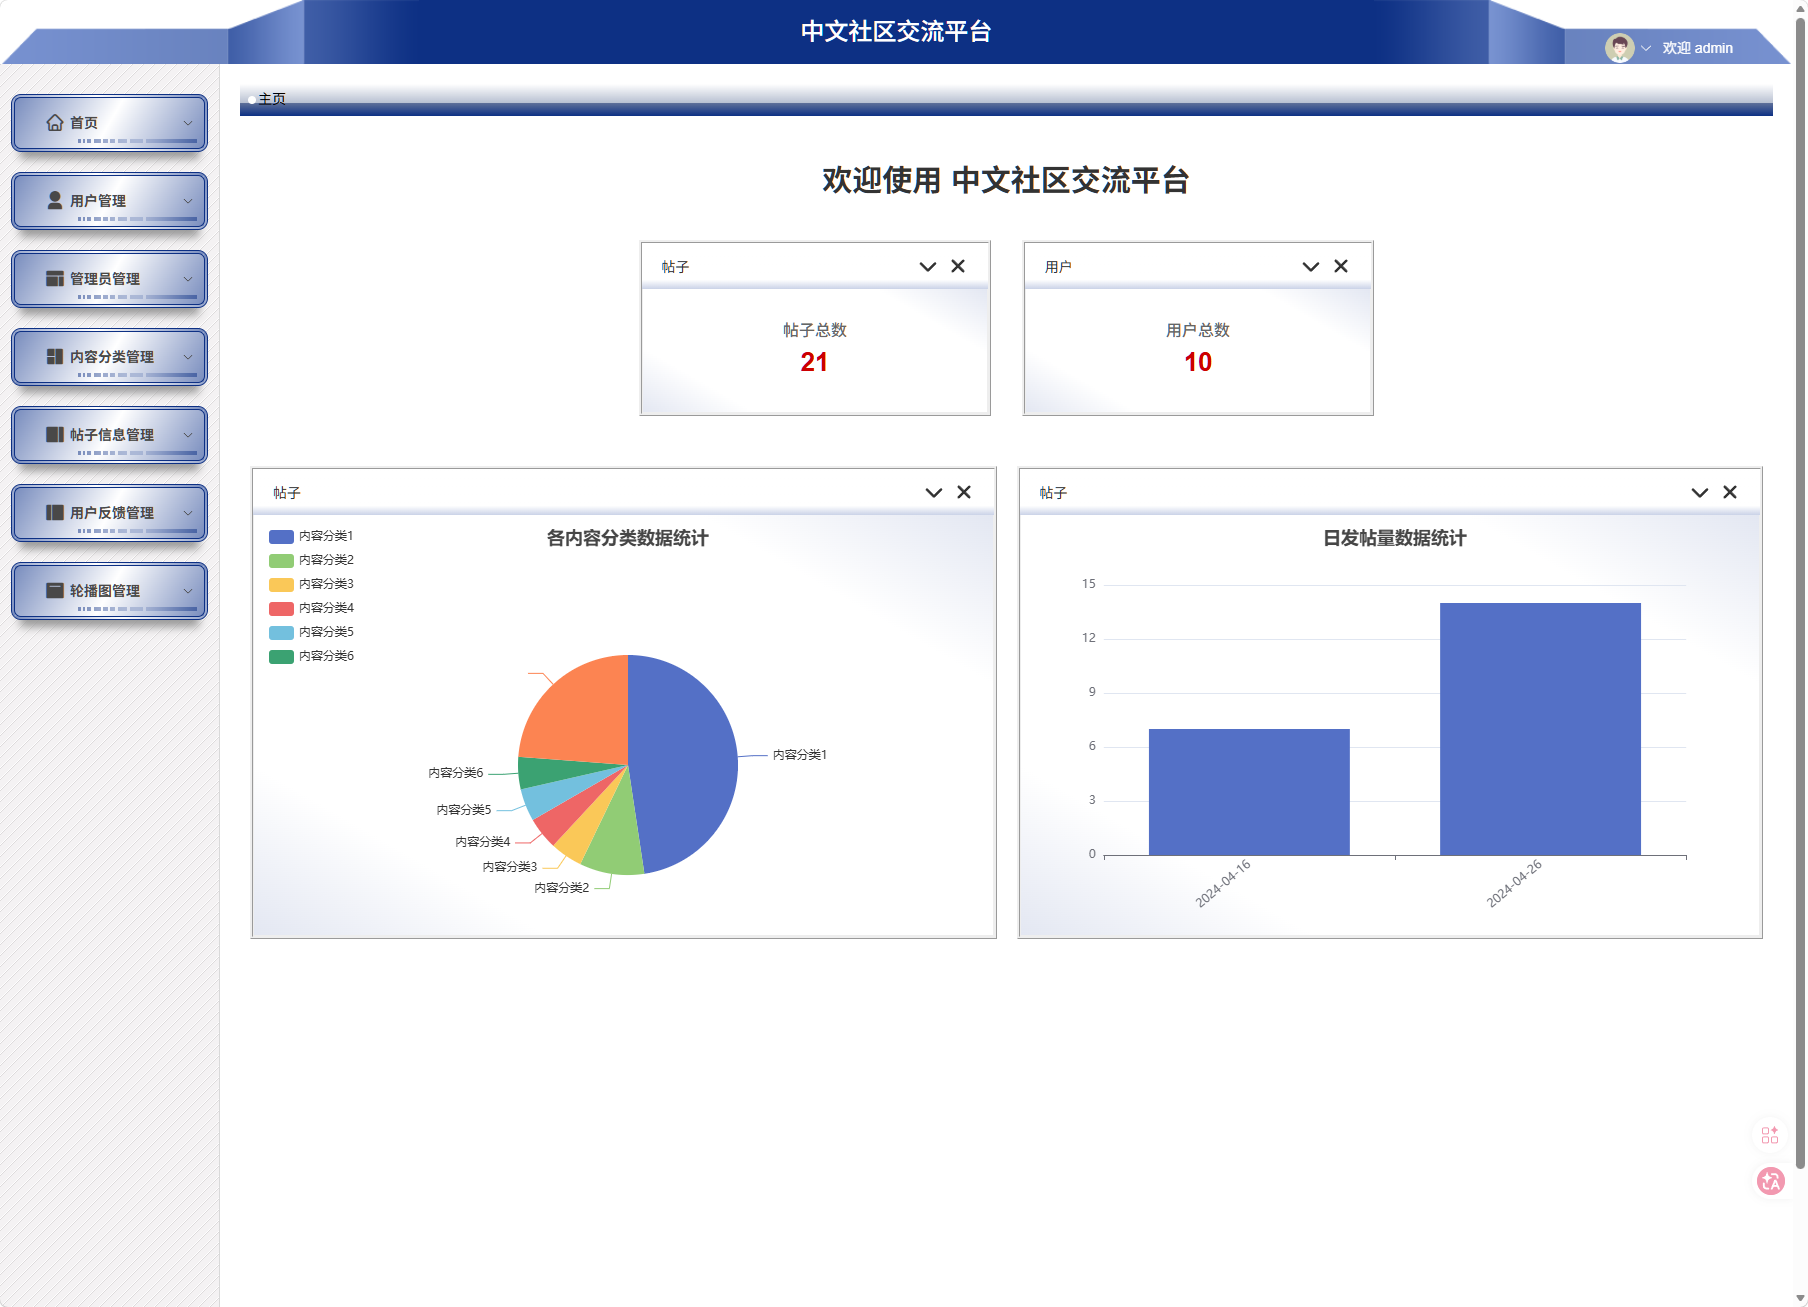This screenshot has width=1808, height=1307.
Task: Expand the 首页 menu chevron
Action: pyautogui.click(x=188, y=123)
